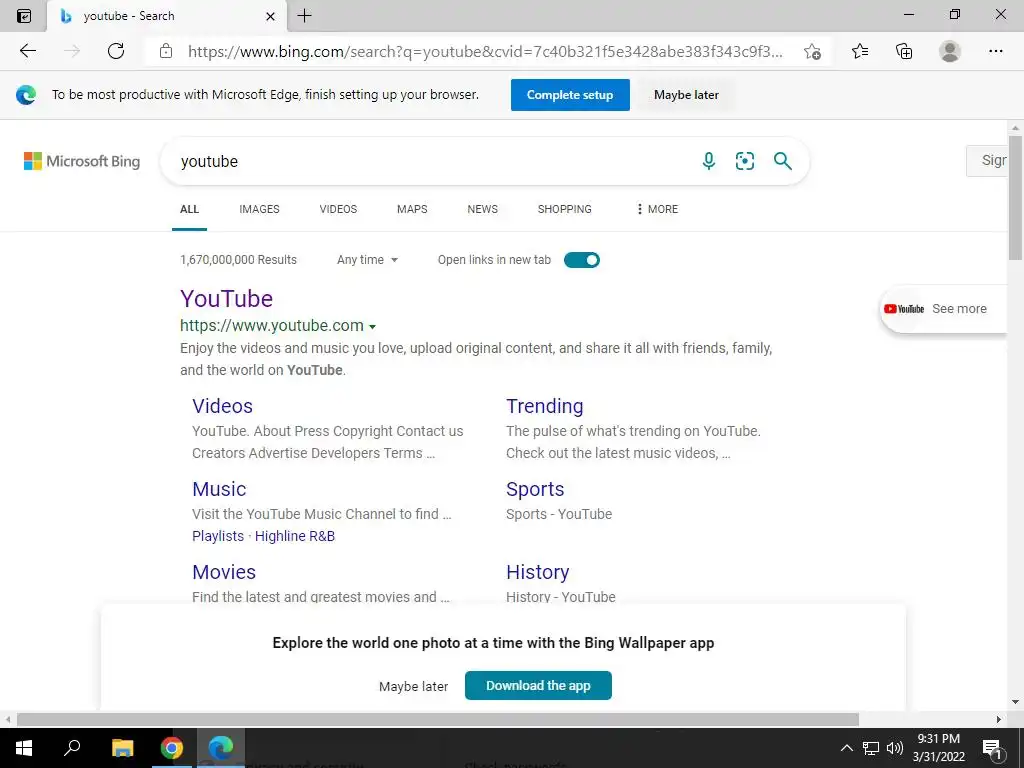
Task: Switch to NEWS tab
Action: (x=483, y=209)
